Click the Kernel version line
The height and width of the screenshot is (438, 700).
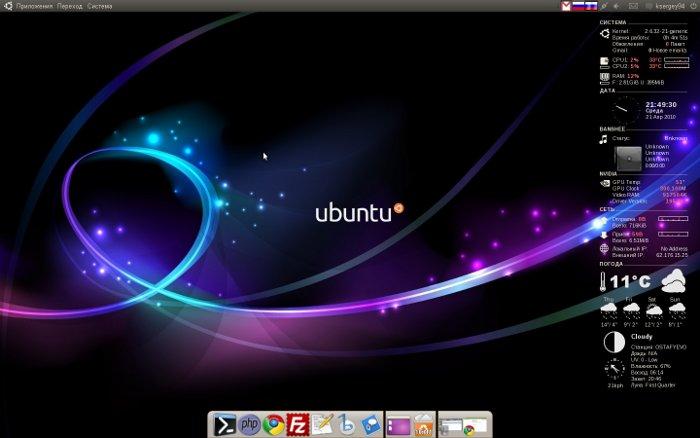[650, 31]
